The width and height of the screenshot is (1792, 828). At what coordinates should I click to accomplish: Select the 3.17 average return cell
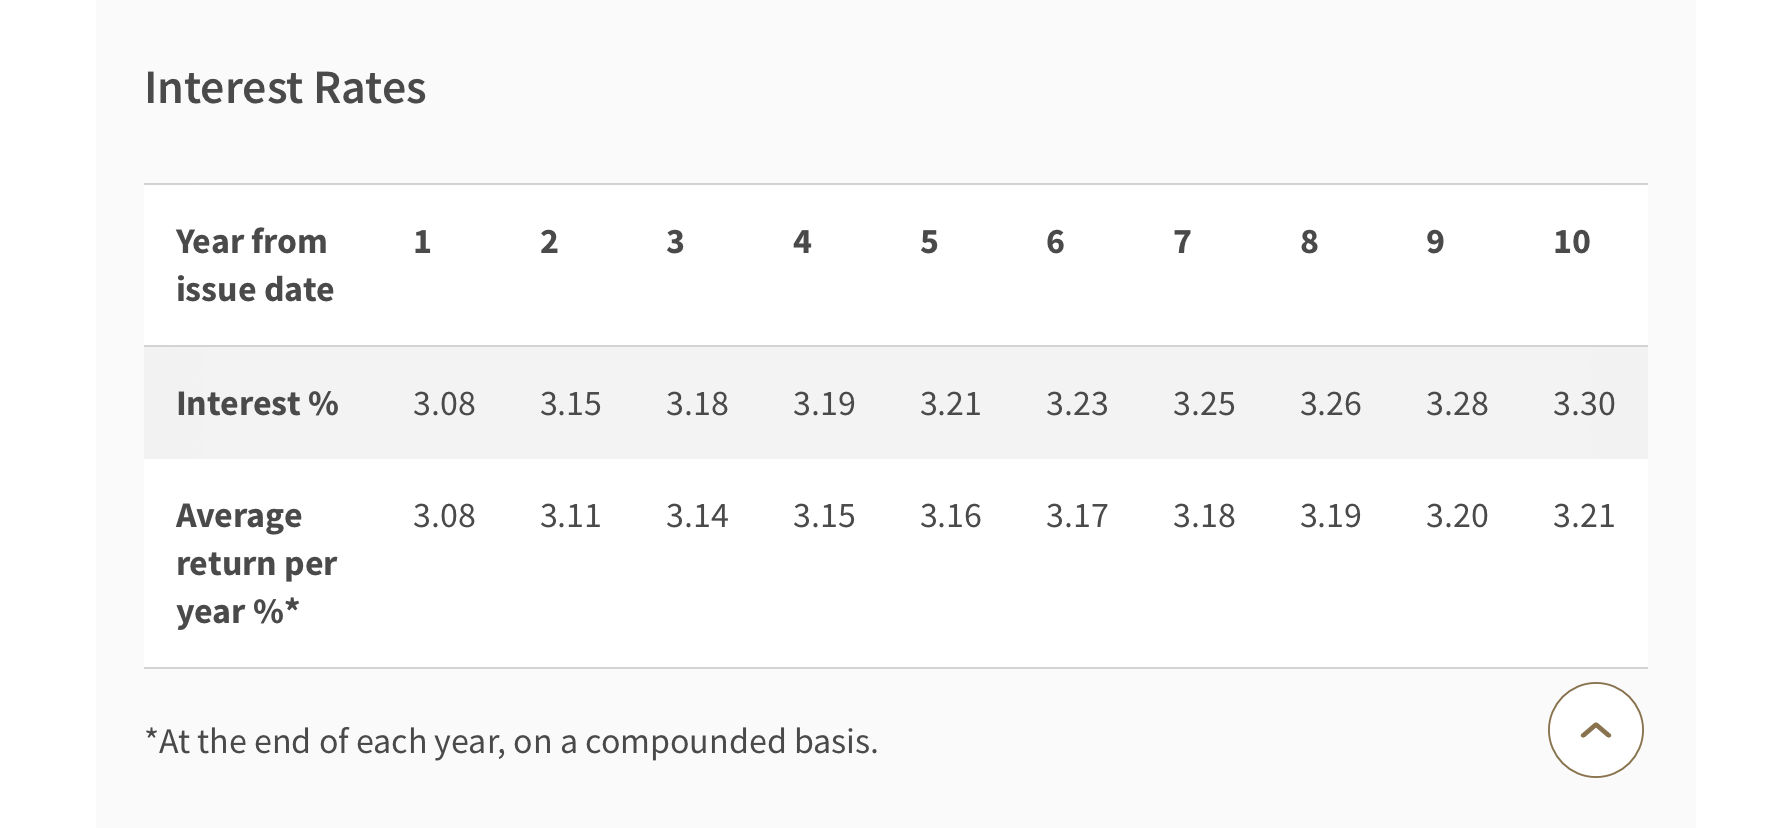coord(1077,516)
